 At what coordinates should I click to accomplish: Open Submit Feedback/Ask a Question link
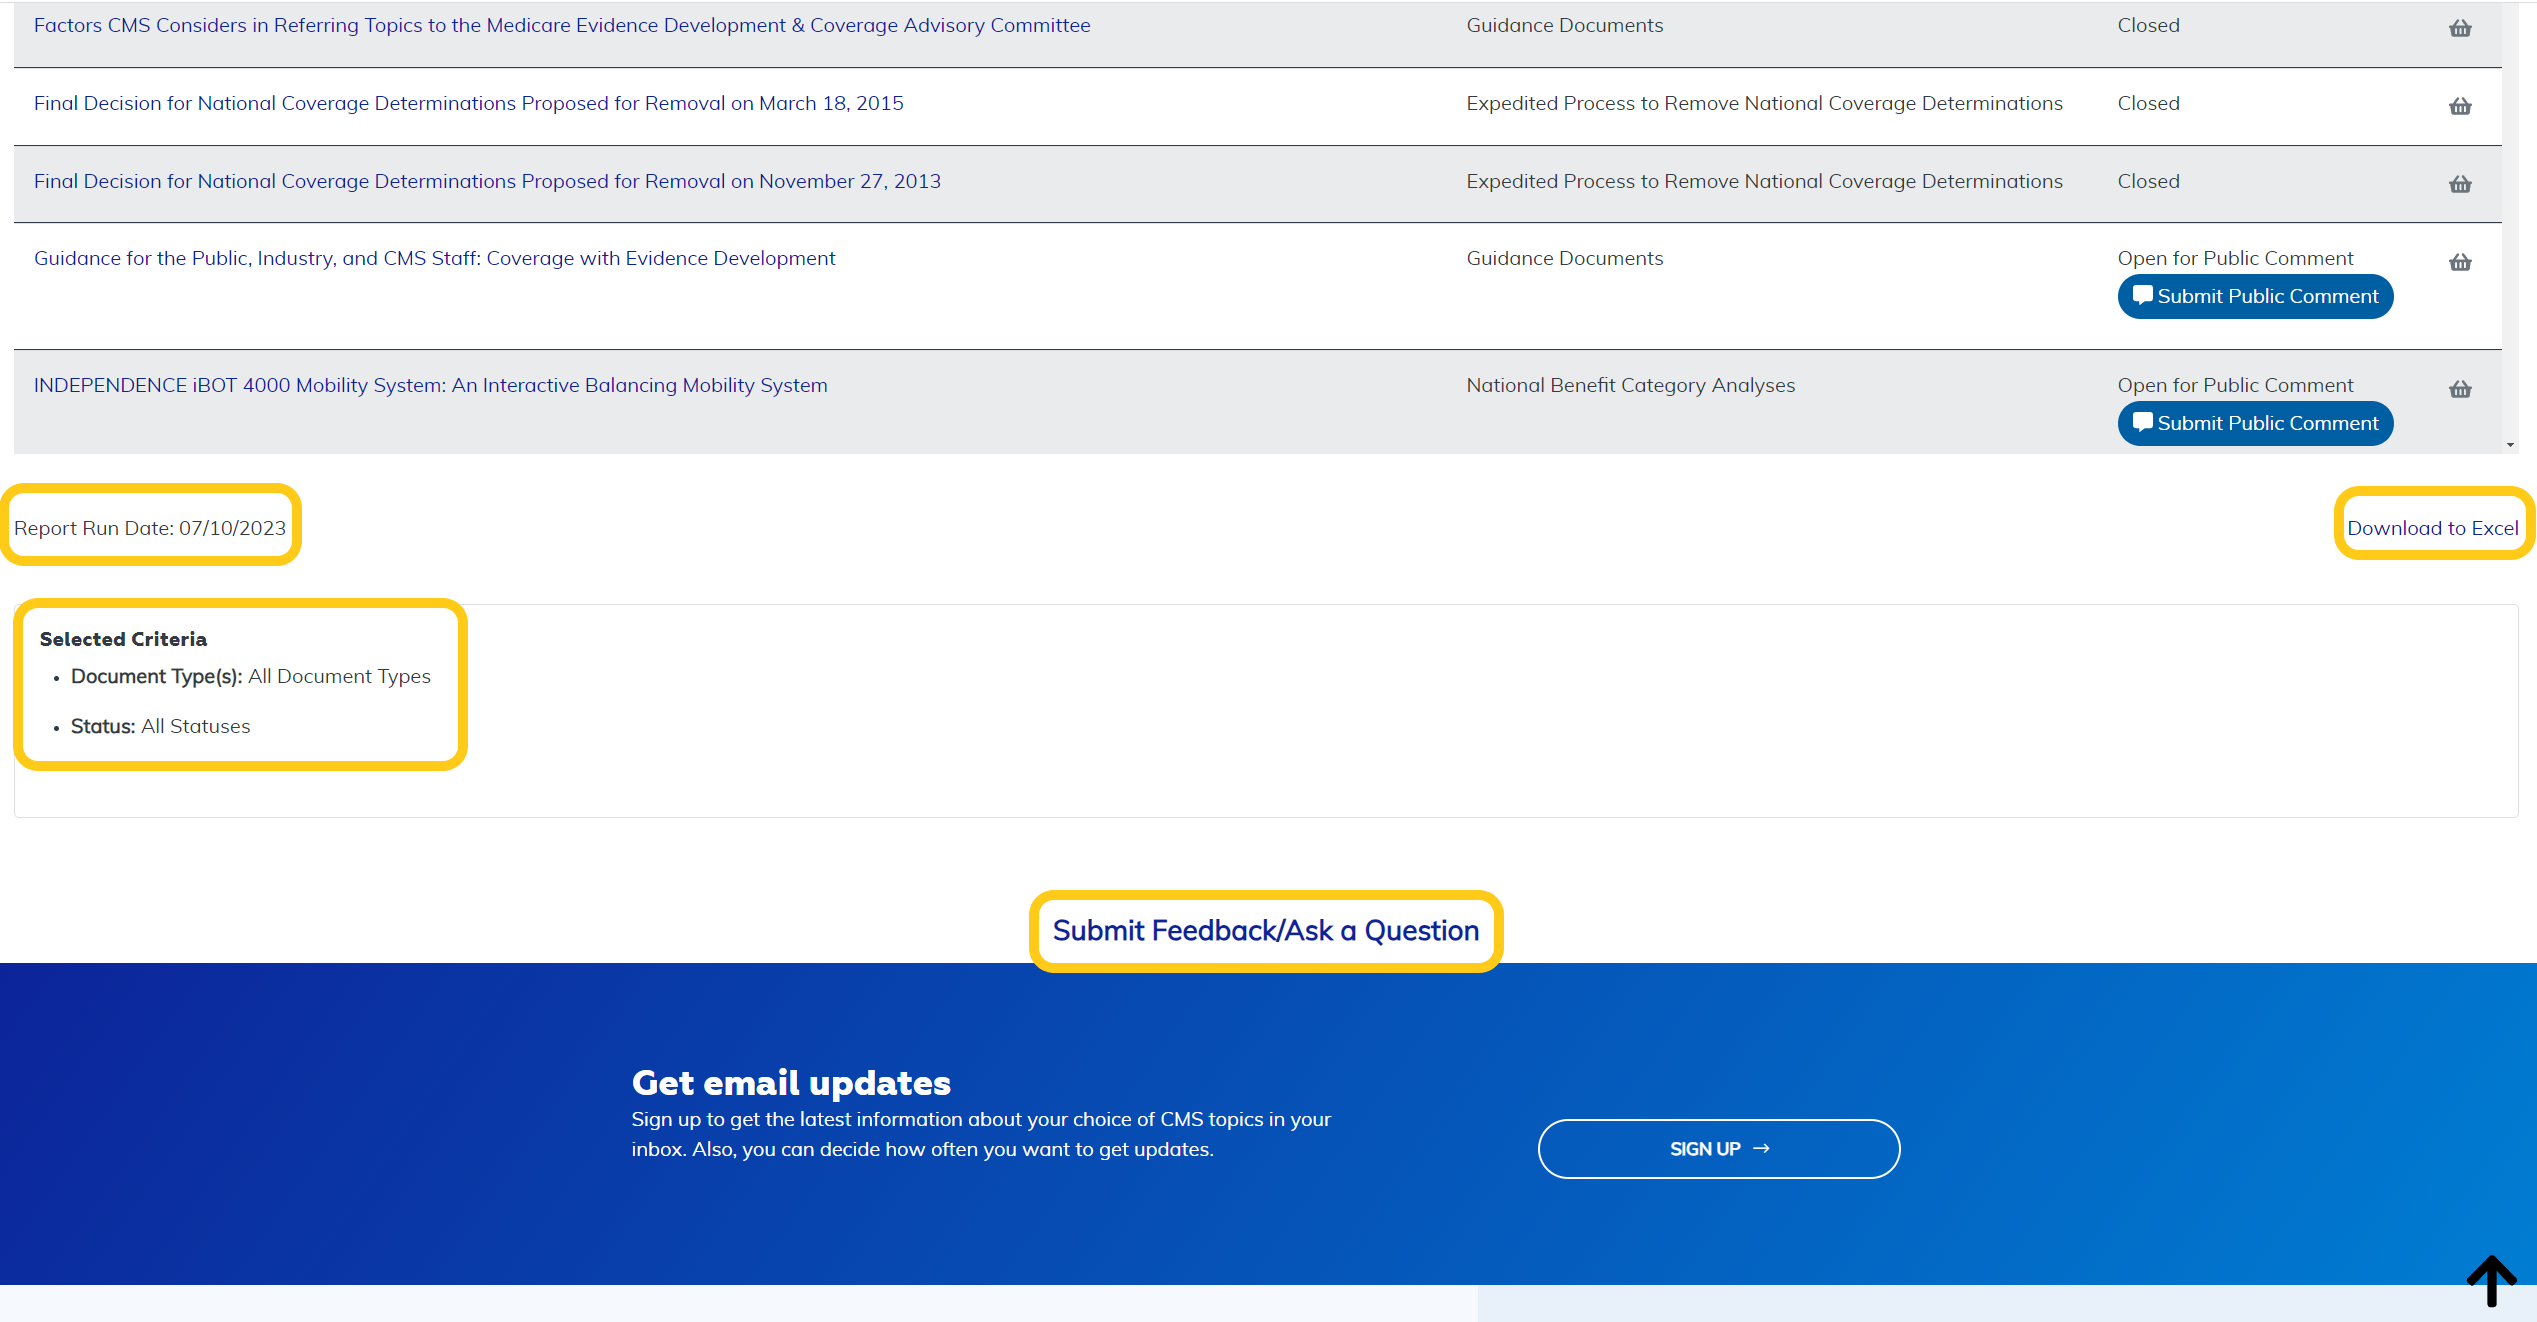pyautogui.click(x=1265, y=931)
